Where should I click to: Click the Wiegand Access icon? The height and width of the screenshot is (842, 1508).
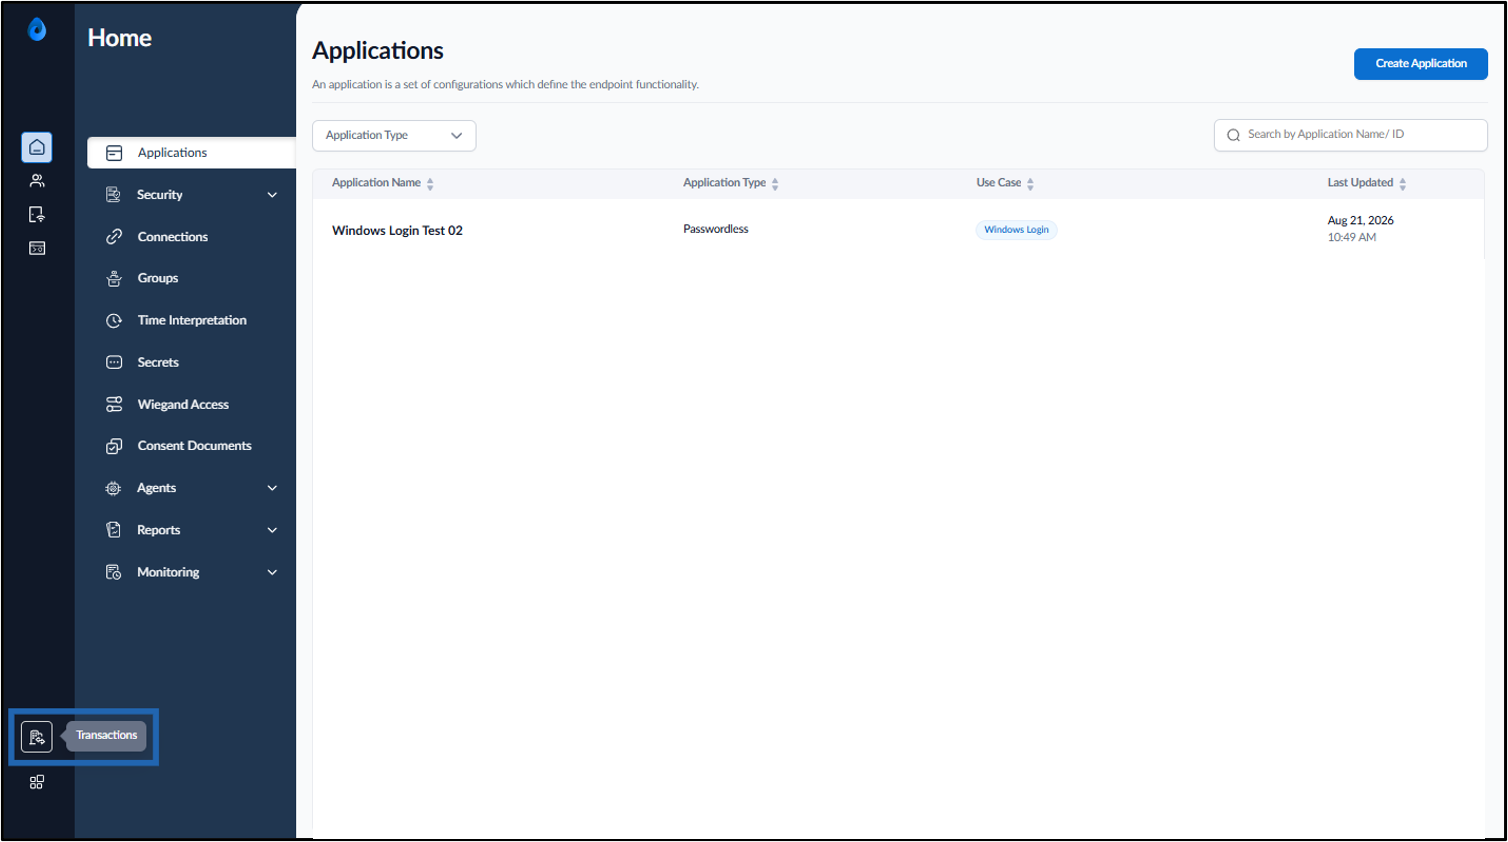(114, 405)
